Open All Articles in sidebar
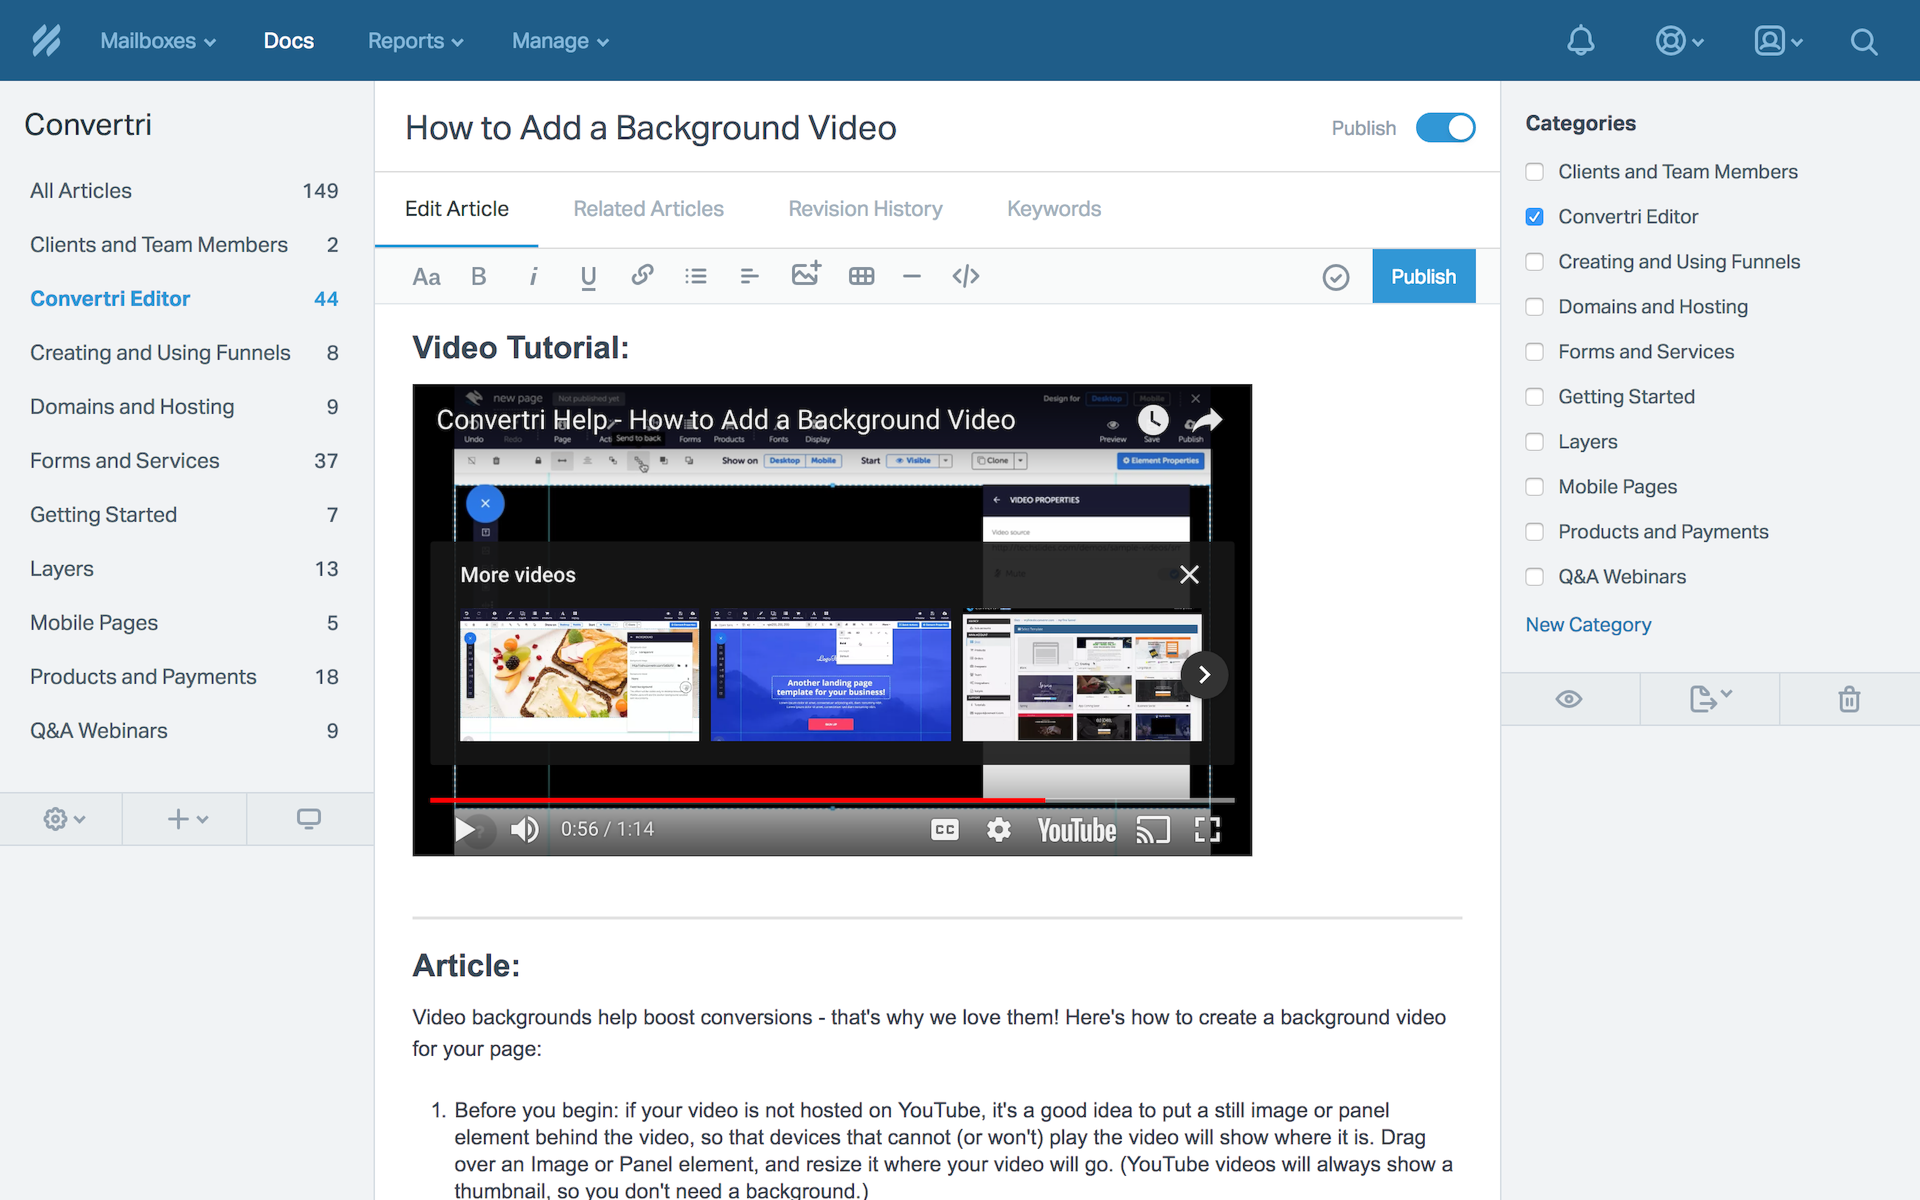 pyautogui.click(x=185, y=191)
